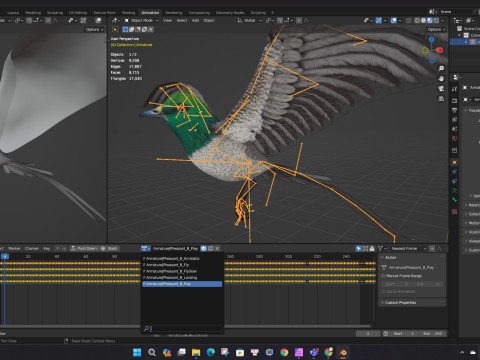The height and width of the screenshot is (360, 480).
Task: Click the fake user shield for action
Action: tap(204, 248)
